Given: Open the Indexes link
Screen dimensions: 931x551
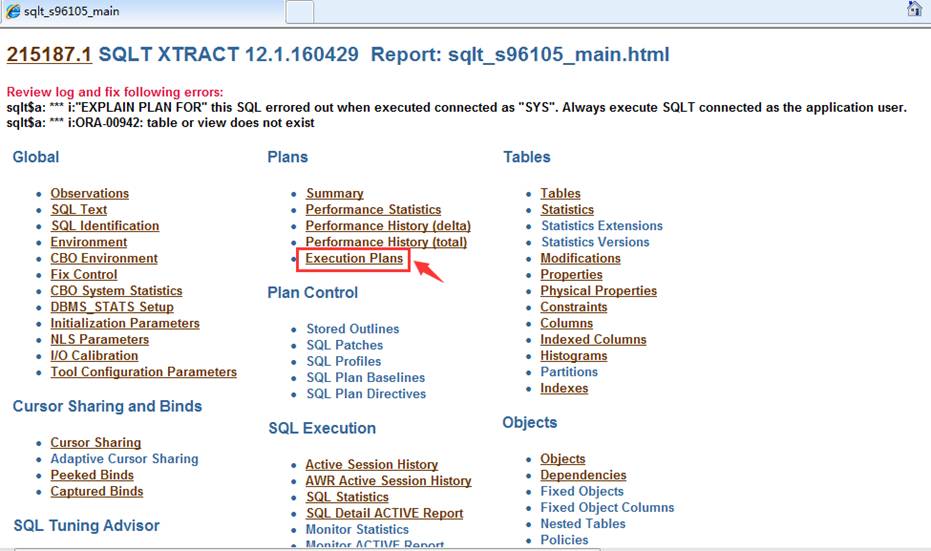Looking at the screenshot, I should click(564, 388).
